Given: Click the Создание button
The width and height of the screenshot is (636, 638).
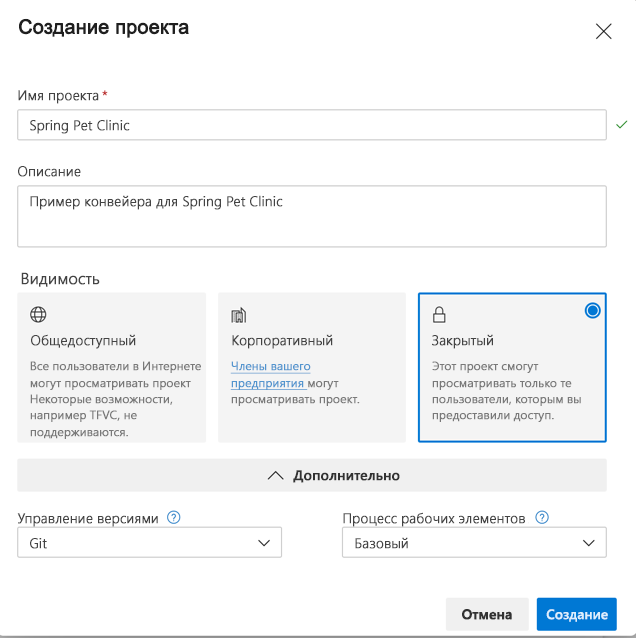Looking at the screenshot, I should pyautogui.click(x=577, y=614).
